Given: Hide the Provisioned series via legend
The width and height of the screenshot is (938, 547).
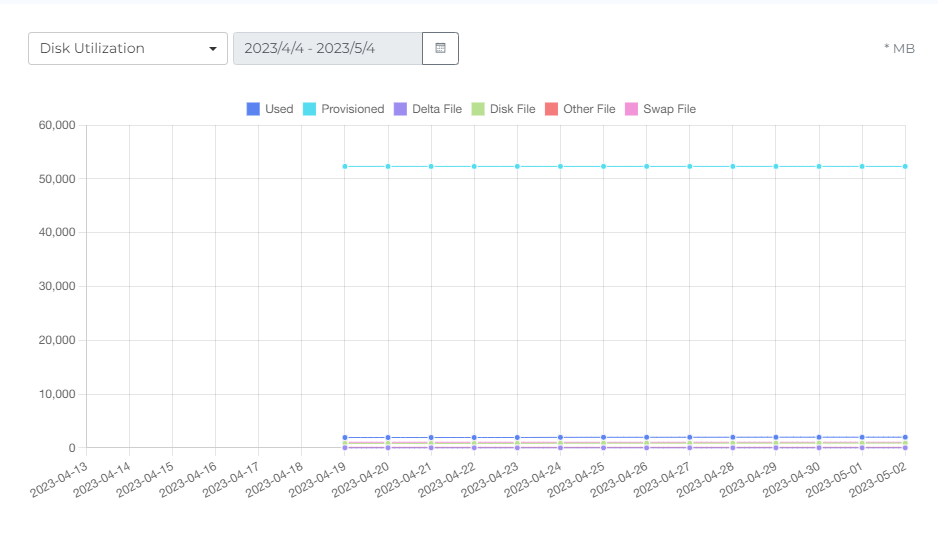Looking at the screenshot, I should 343,109.
